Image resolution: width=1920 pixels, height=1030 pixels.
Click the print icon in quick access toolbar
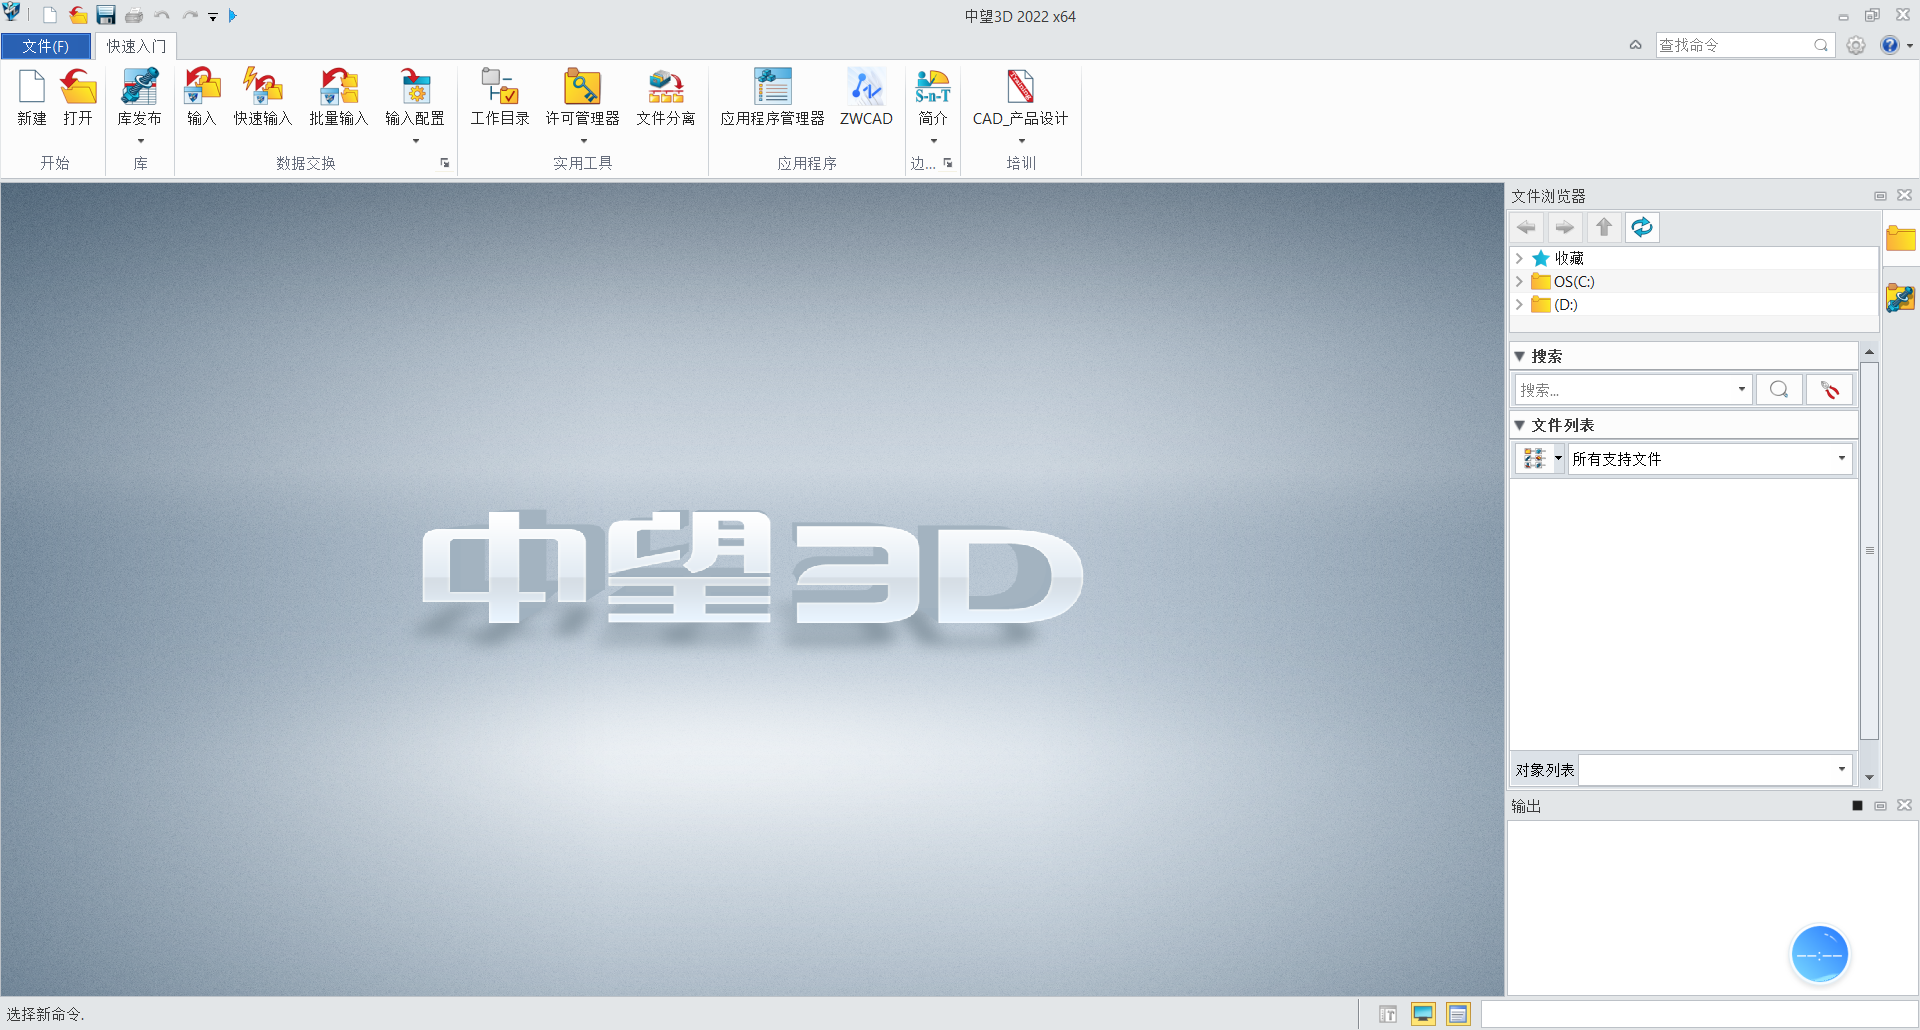point(134,16)
